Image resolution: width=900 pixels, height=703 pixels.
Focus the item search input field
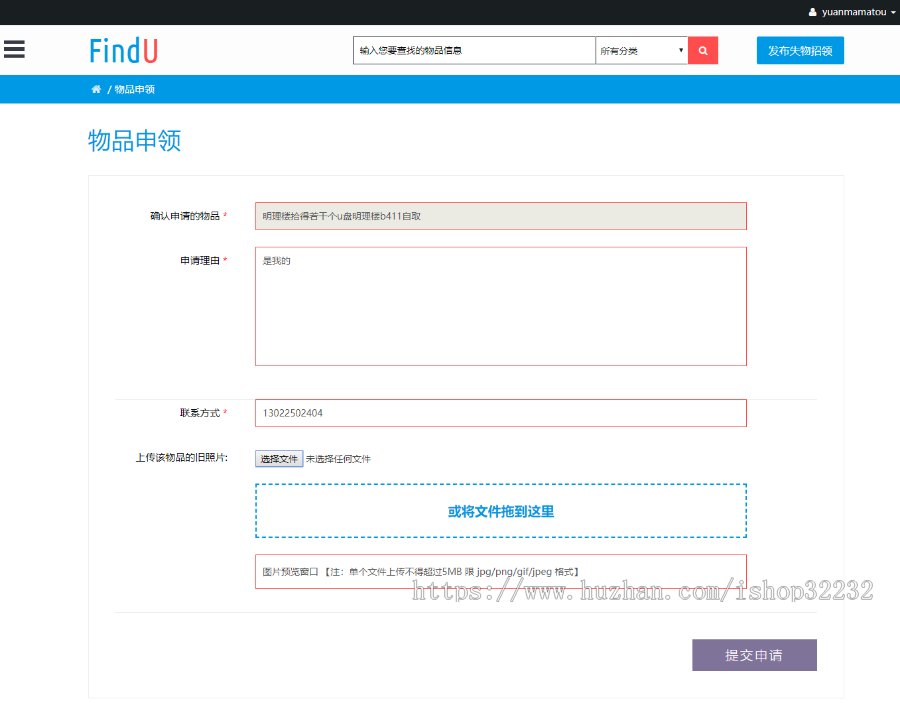click(x=474, y=51)
